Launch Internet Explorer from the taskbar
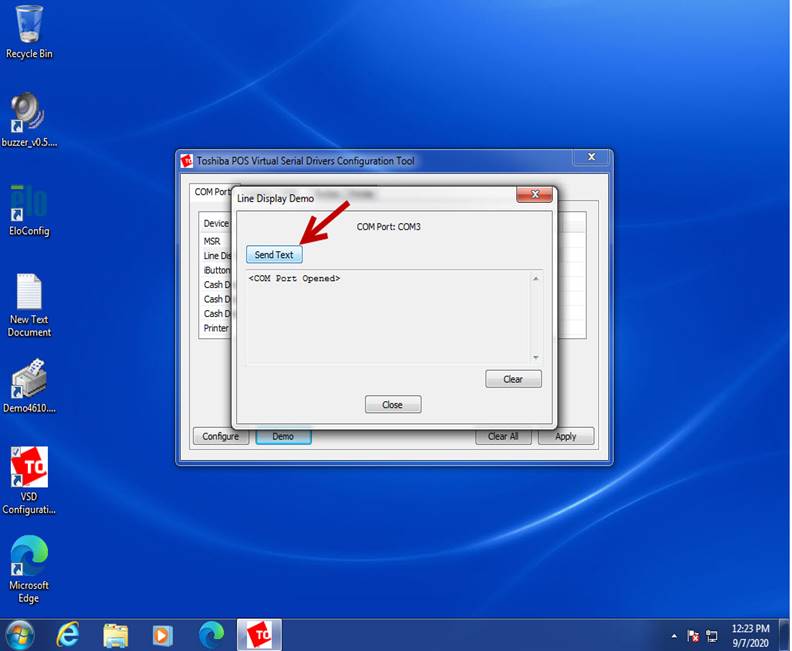The width and height of the screenshot is (792, 651). coord(68,634)
